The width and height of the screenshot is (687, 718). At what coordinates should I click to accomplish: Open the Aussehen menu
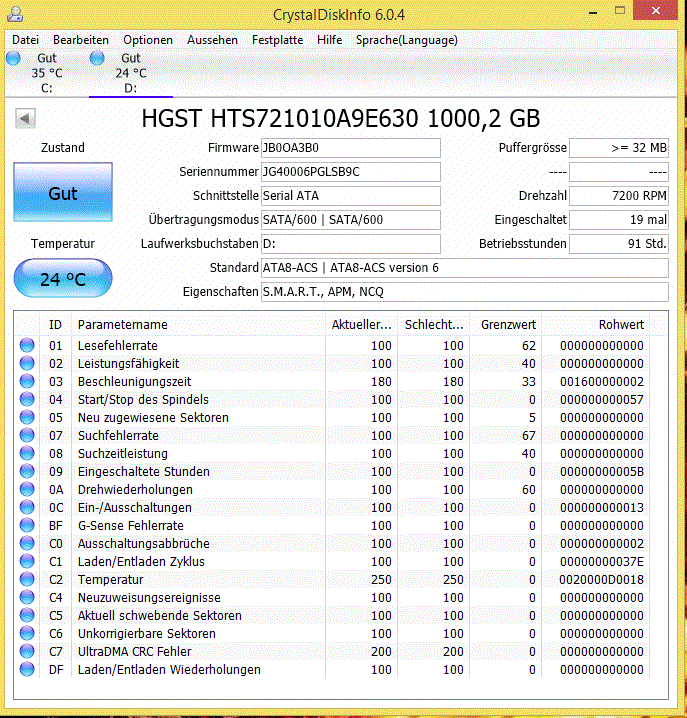pos(212,40)
